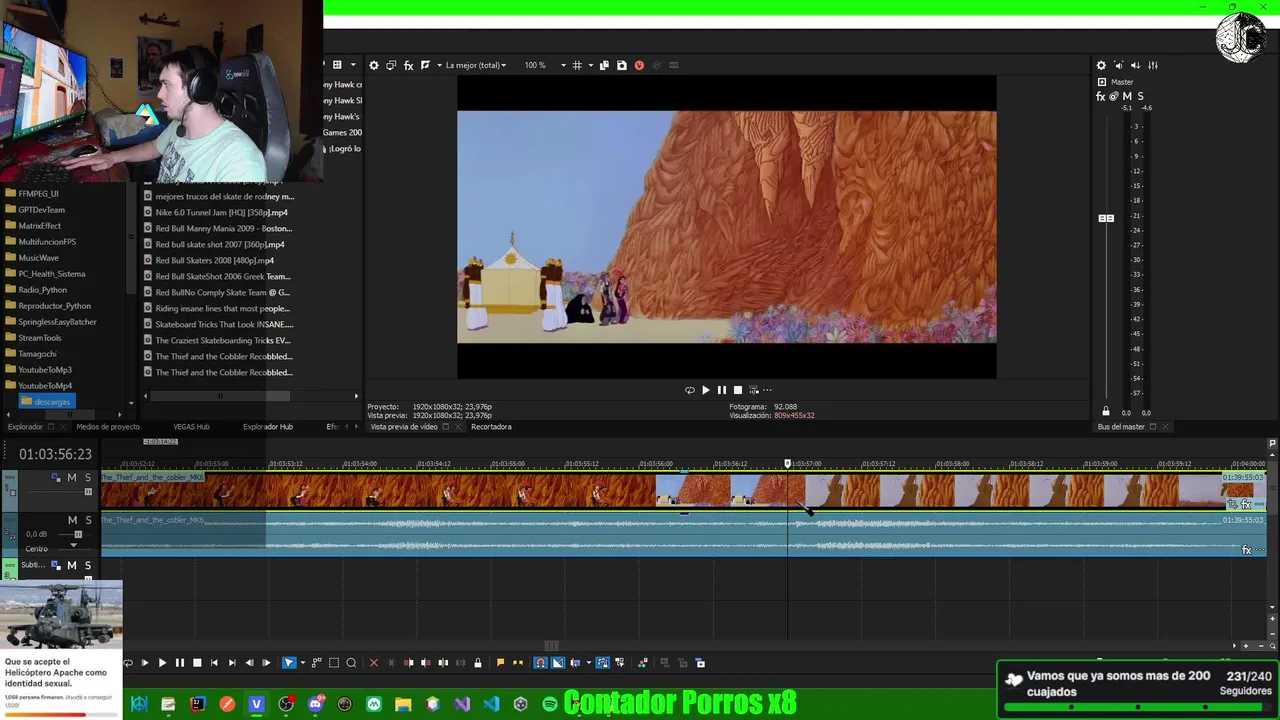Open Spotify from the taskbar
This screenshot has height=720, width=1280.
[x=549, y=704]
